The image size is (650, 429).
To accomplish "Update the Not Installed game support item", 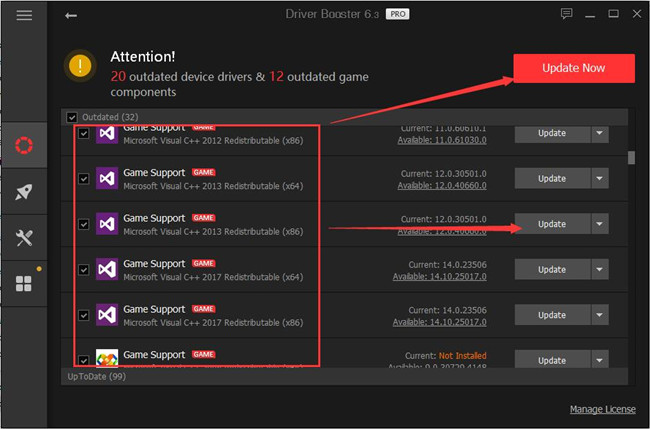I will pyautogui.click(x=552, y=359).
